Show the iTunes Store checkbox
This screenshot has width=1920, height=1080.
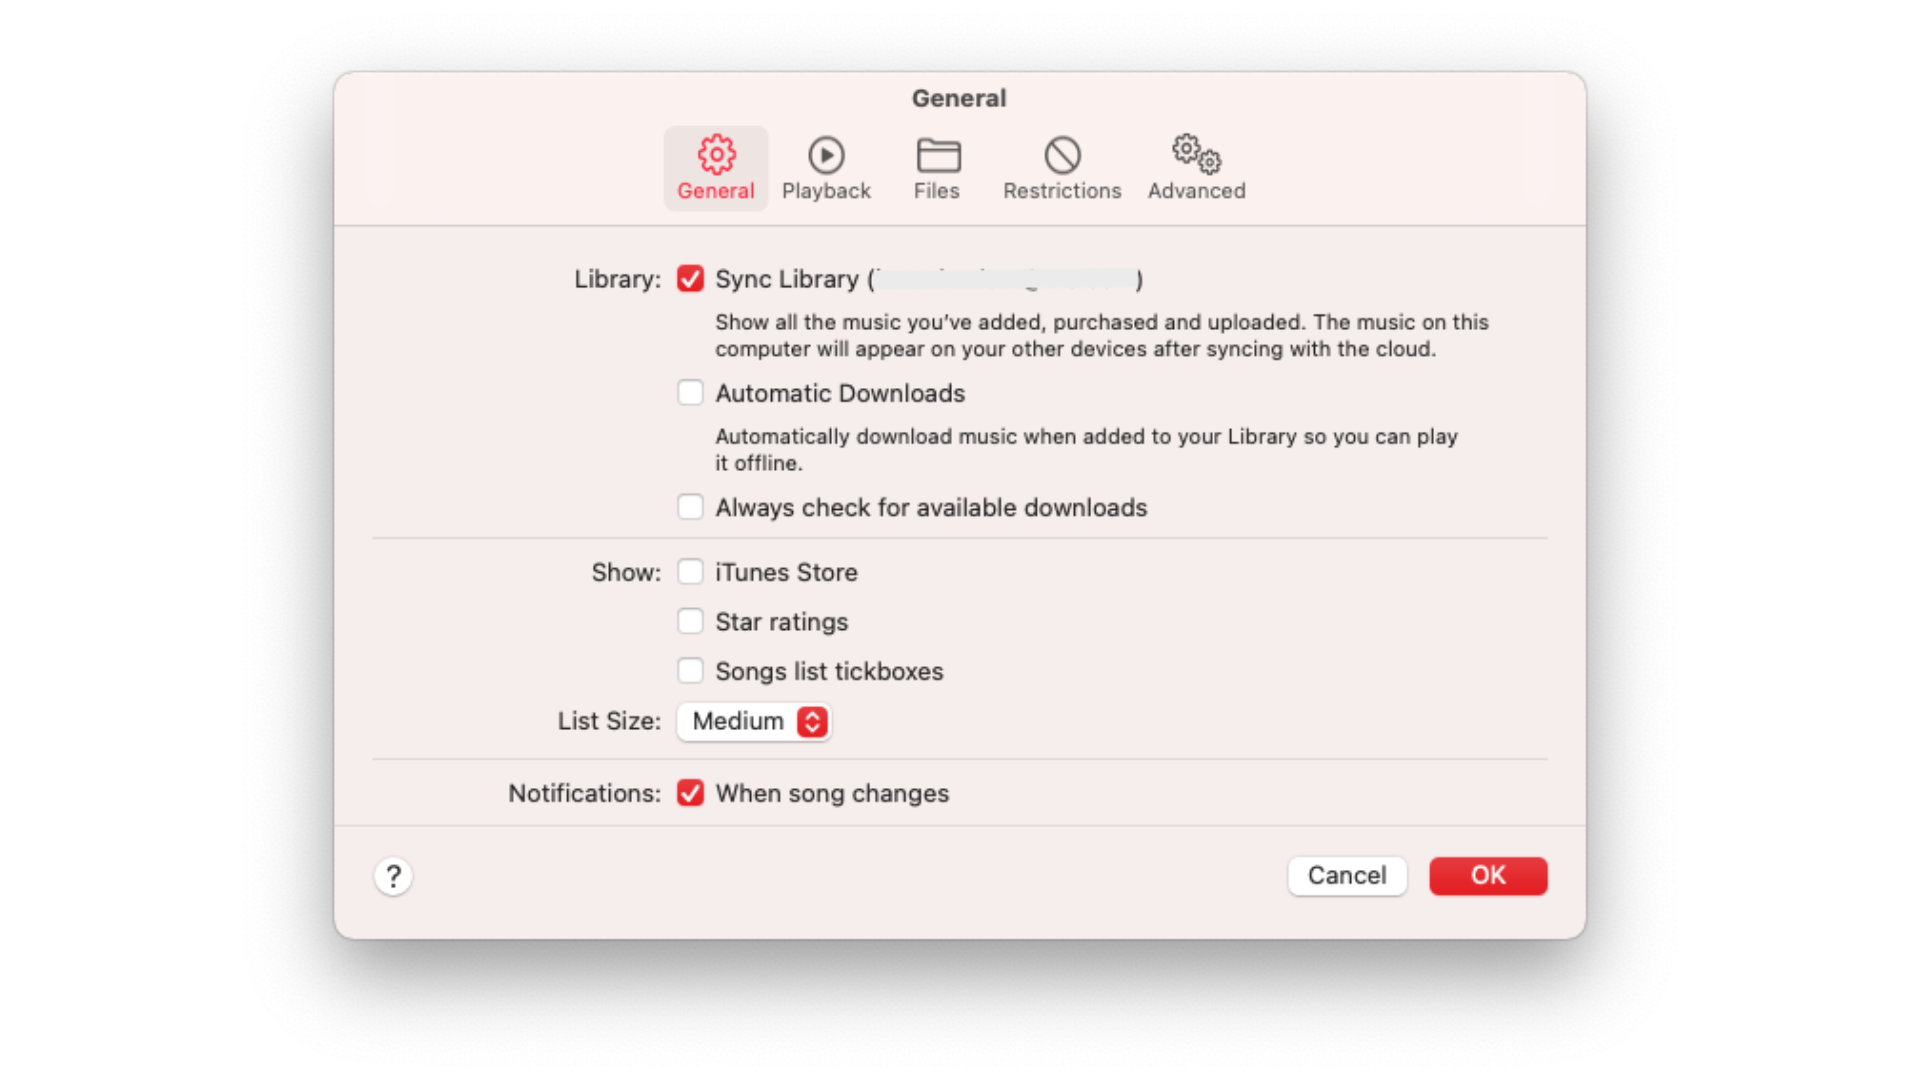click(690, 572)
